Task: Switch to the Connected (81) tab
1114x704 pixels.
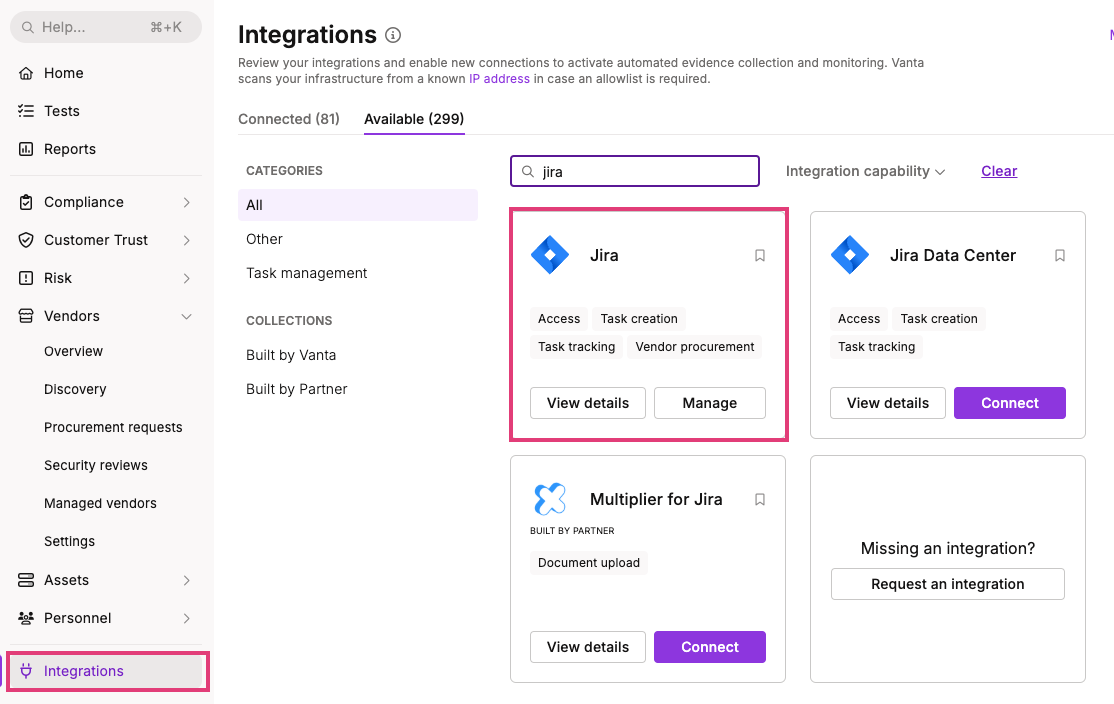Action: (288, 119)
